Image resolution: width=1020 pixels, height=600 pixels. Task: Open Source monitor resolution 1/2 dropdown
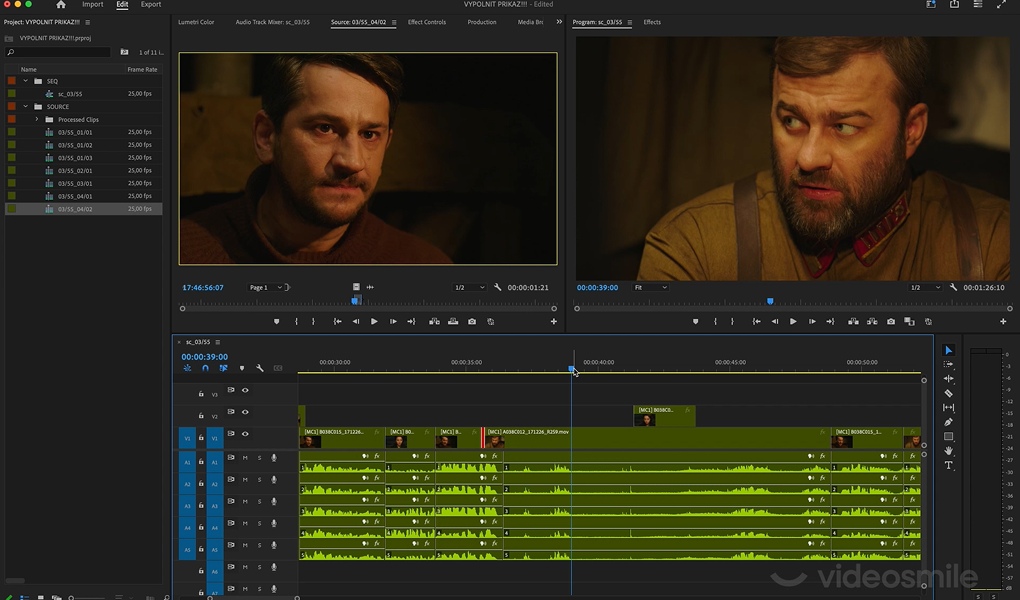(x=469, y=287)
